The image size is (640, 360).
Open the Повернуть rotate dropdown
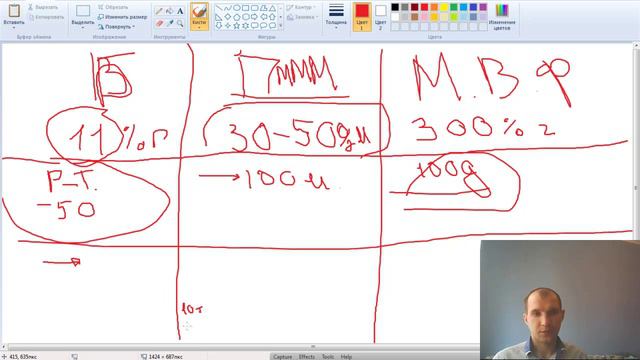pyautogui.click(x=117, y=27)
